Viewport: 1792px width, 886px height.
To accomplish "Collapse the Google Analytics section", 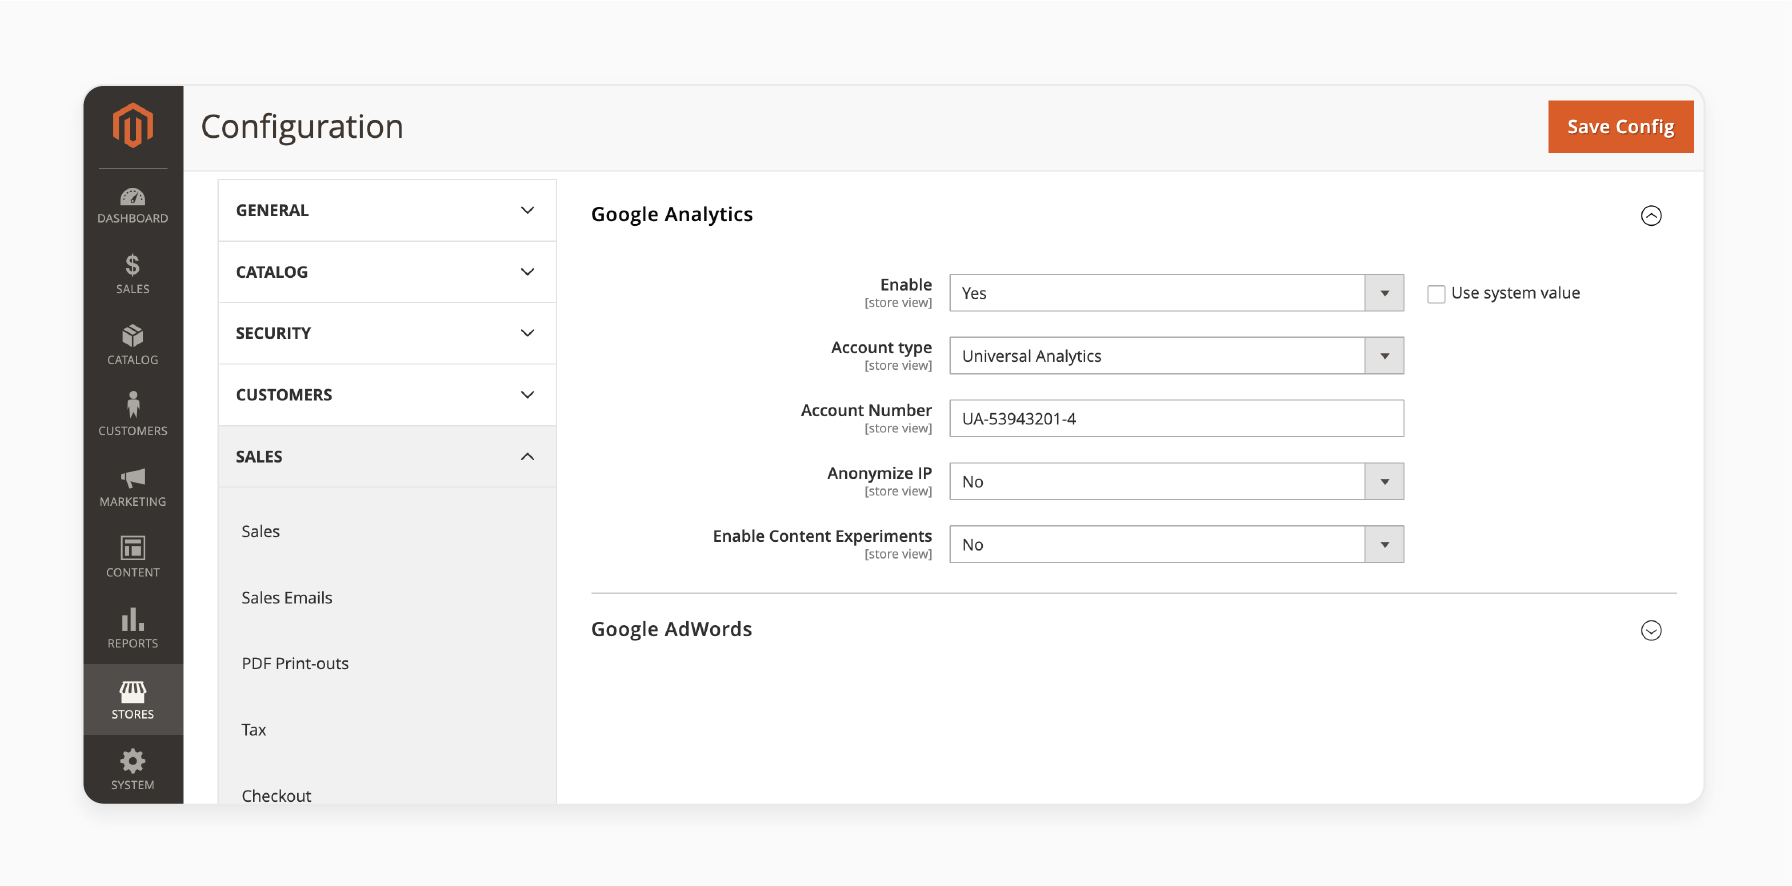I will click(1651, 216).
